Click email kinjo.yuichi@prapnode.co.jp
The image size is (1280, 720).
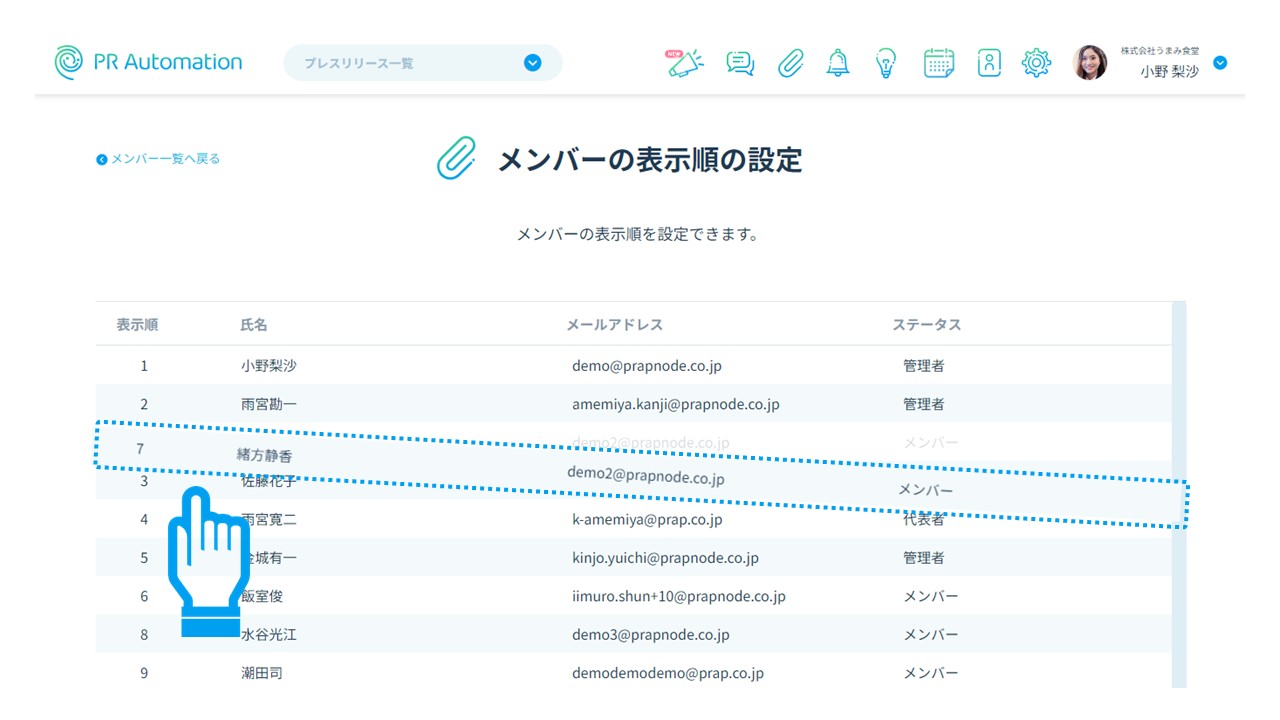click(665, 558)
